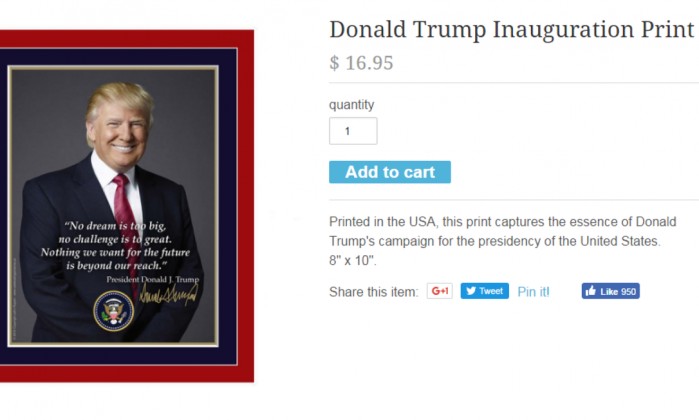Click the "Printed in the USA" description
The width and height of the screenshot is (699, 420).
coord(503,231)
